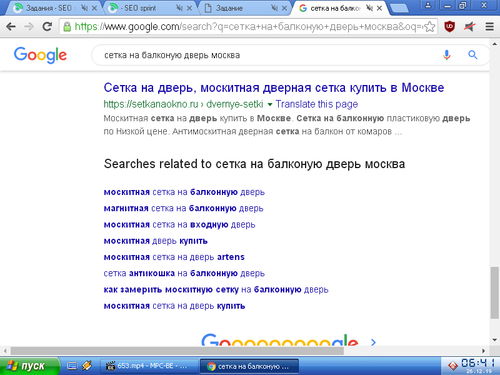
Task: Go to next results page arrow
Action: click(x=373, y=342)
